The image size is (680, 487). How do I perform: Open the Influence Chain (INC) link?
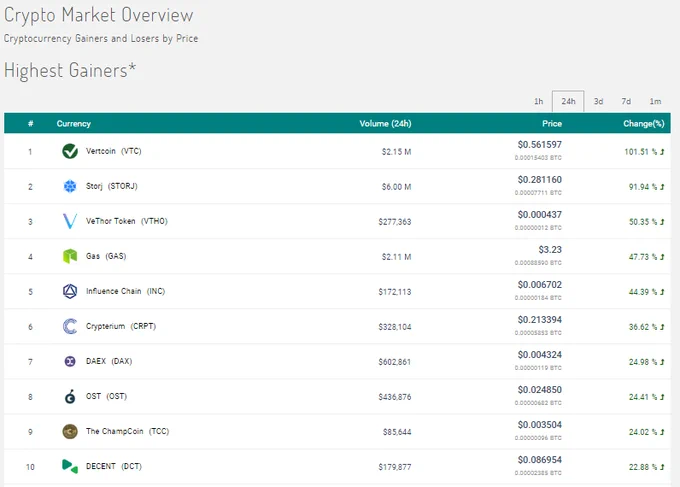coord(126,291)
